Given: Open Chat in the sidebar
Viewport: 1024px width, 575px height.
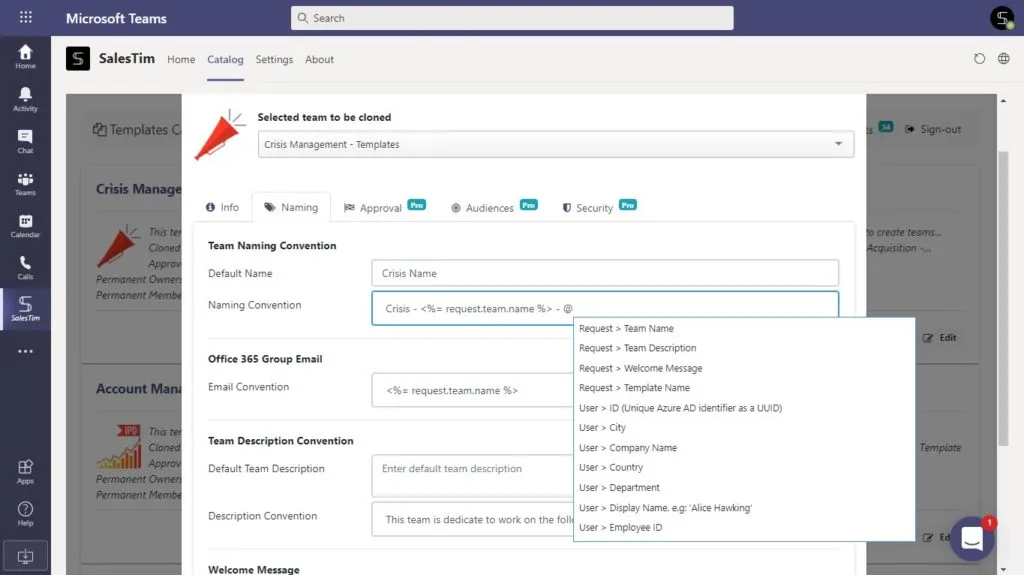Looking at the screenshot, I should [x=25, y=141].
